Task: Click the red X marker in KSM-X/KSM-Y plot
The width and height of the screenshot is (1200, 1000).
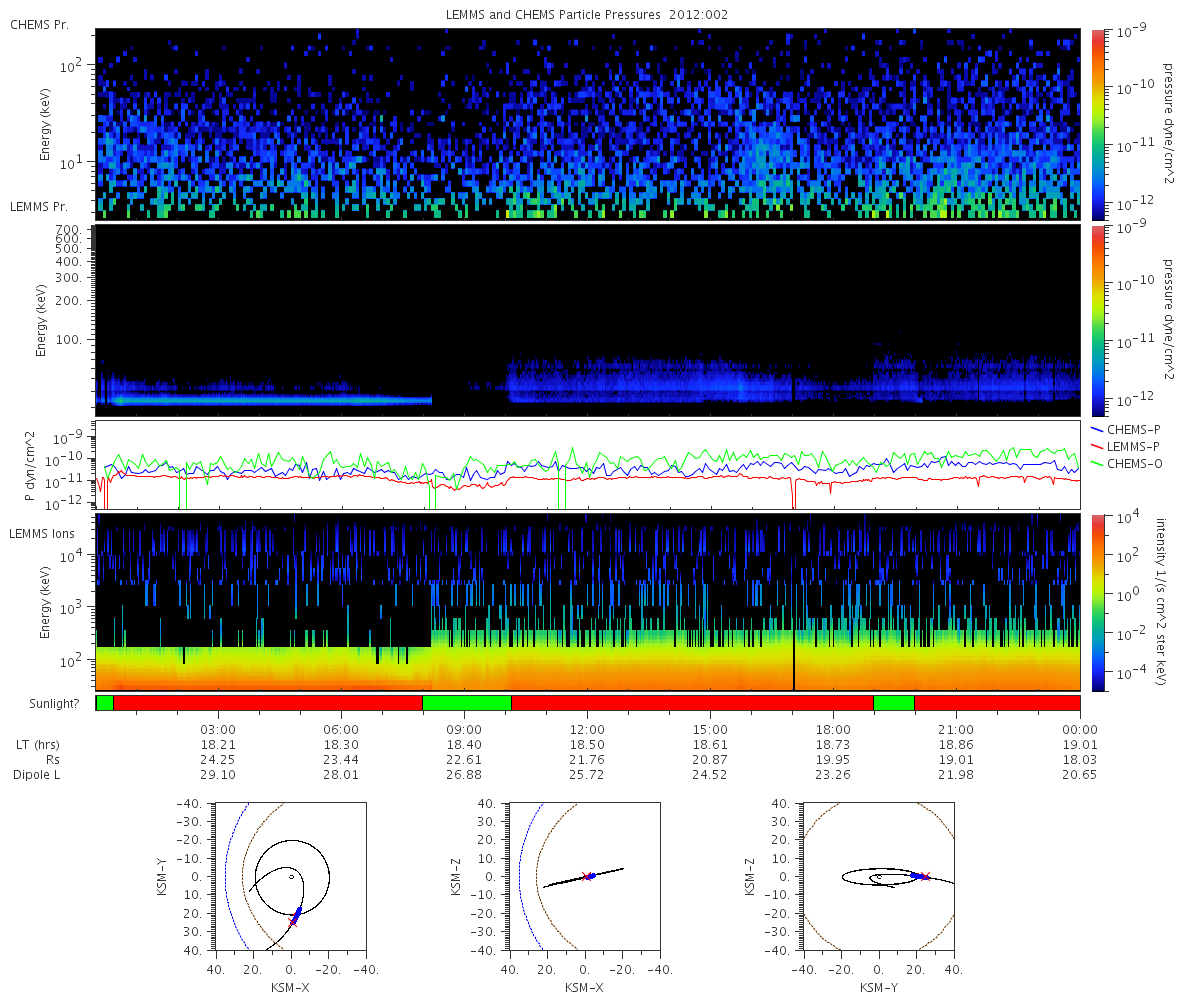Action: click(293, 922)
